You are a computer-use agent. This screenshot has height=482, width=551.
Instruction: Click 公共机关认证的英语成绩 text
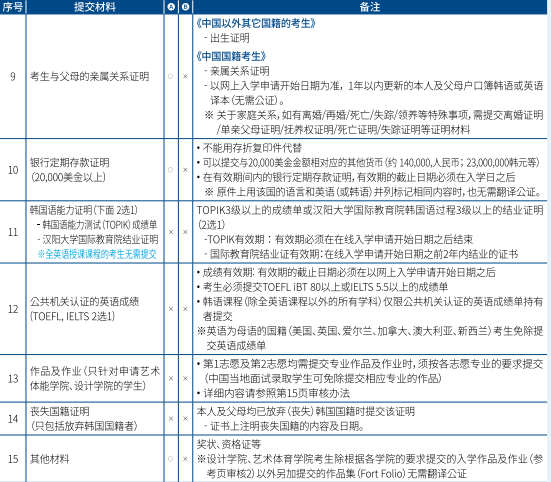click(x=84, y=301)
